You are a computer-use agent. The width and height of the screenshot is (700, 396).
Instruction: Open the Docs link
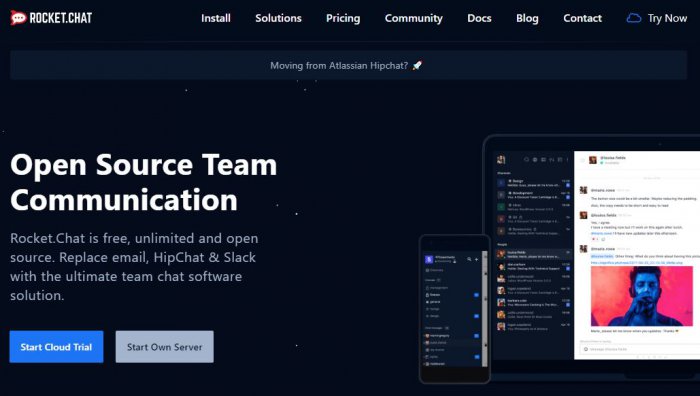(479, 18)
